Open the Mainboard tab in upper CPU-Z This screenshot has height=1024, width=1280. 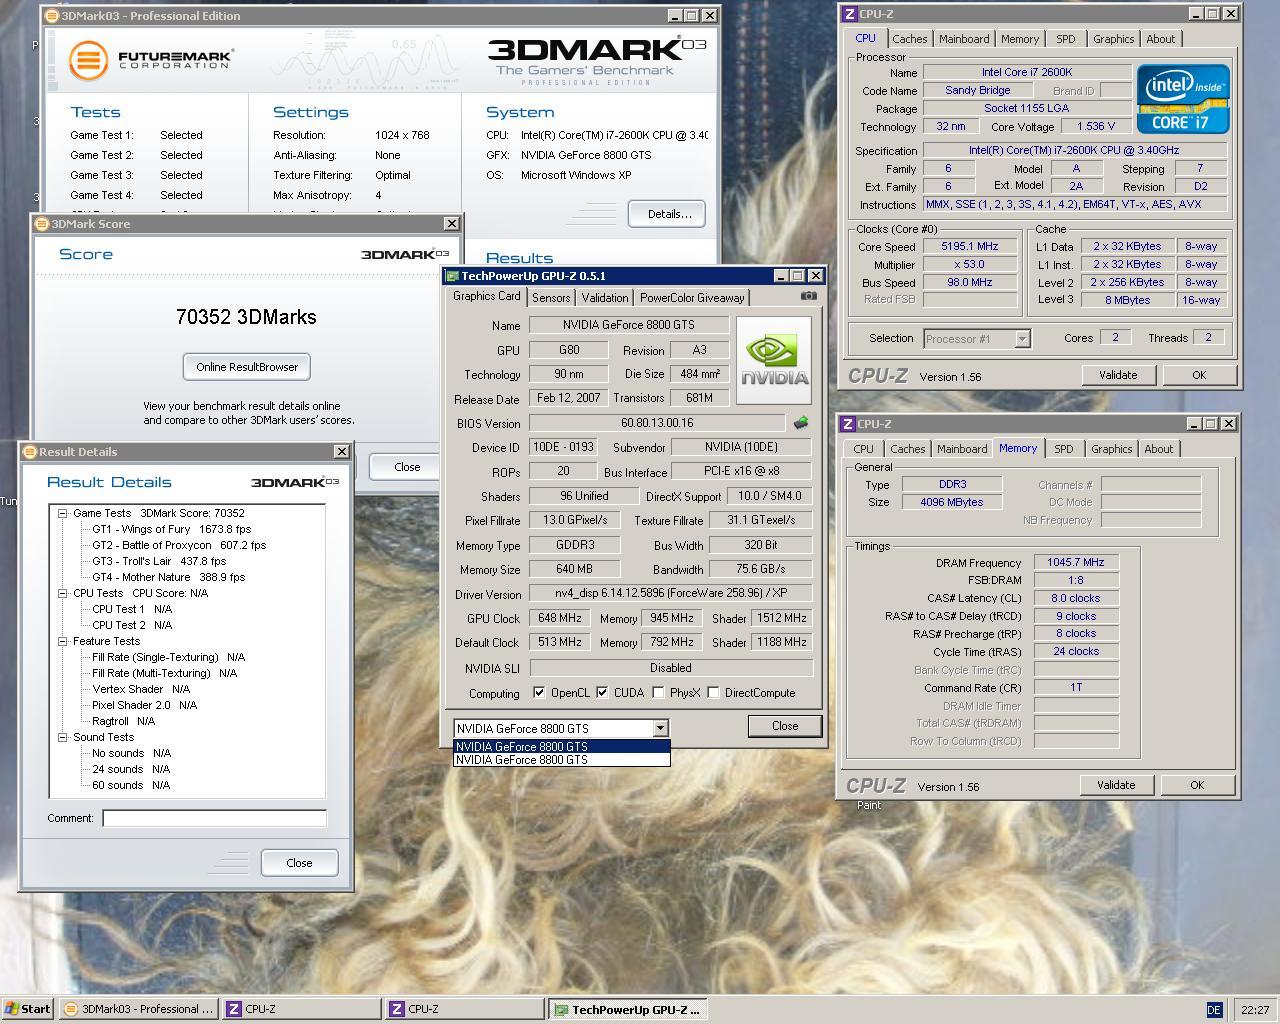click(964, 39)
